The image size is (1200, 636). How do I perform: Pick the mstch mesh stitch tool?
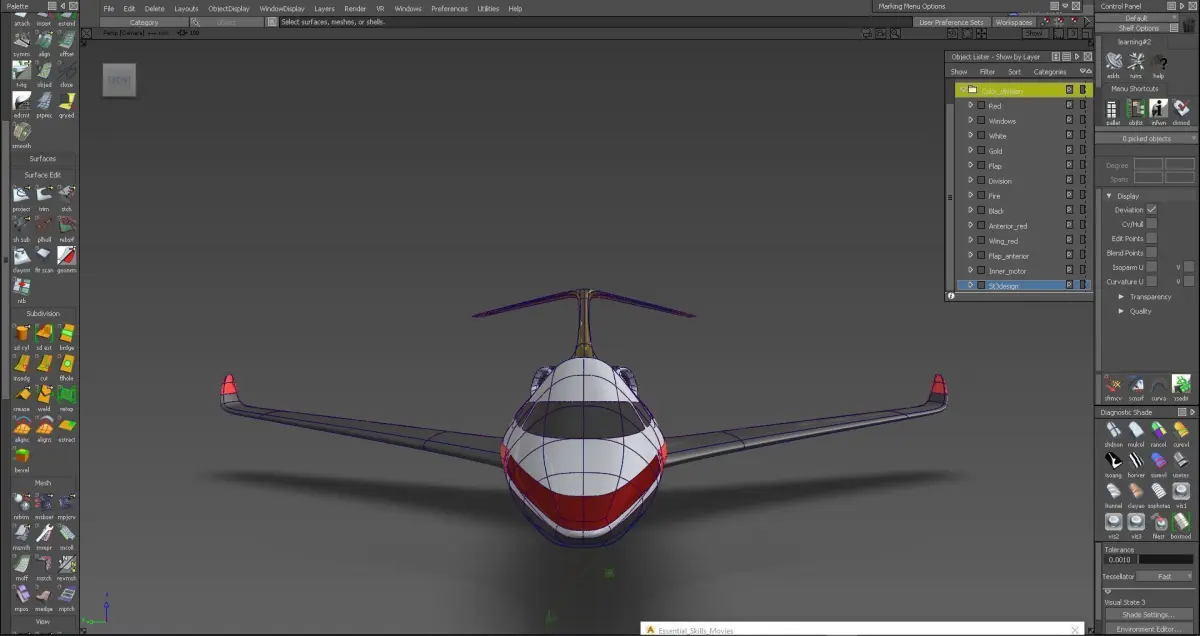pyautogui.click(x=44, y=566)
